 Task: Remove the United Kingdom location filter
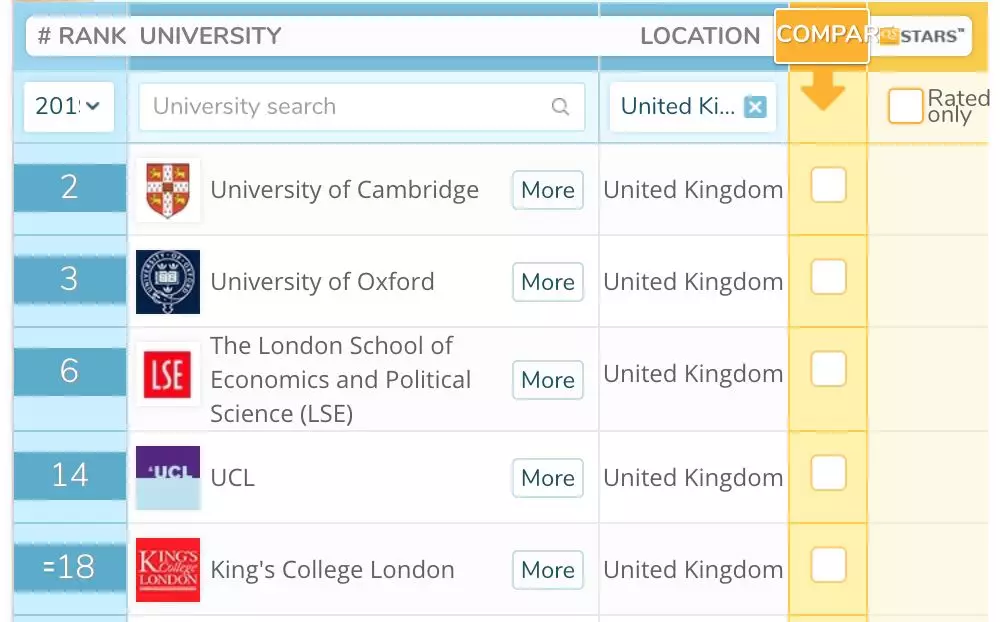click(755, 107)
